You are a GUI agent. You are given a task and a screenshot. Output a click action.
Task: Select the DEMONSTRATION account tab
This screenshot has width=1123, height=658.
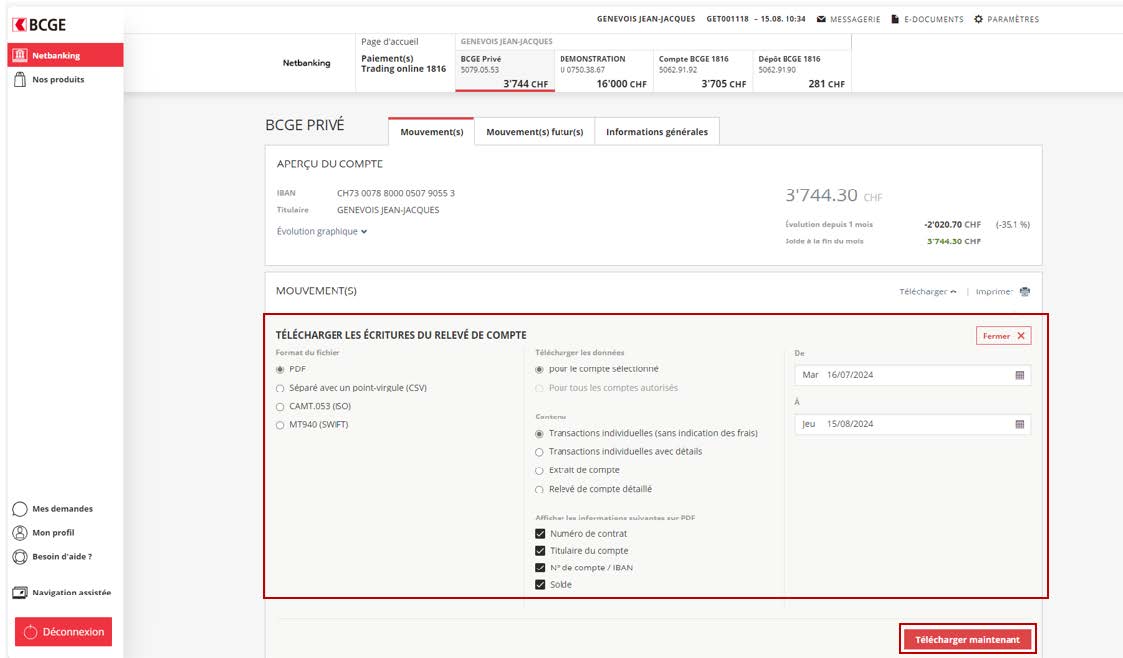coord(604,72)
